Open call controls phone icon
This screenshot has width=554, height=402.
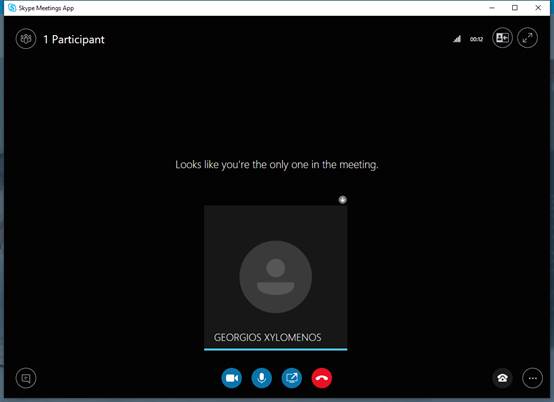coord(502,378)
